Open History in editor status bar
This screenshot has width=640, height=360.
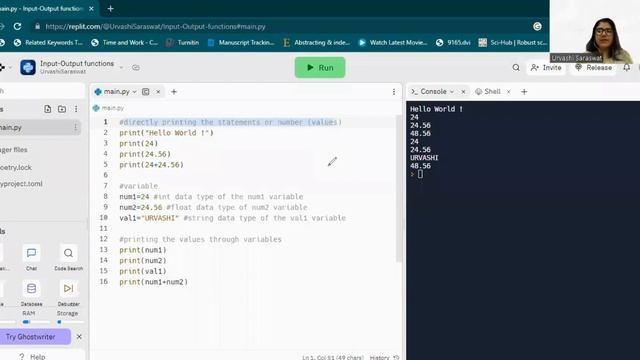click(x=384, y=357)
